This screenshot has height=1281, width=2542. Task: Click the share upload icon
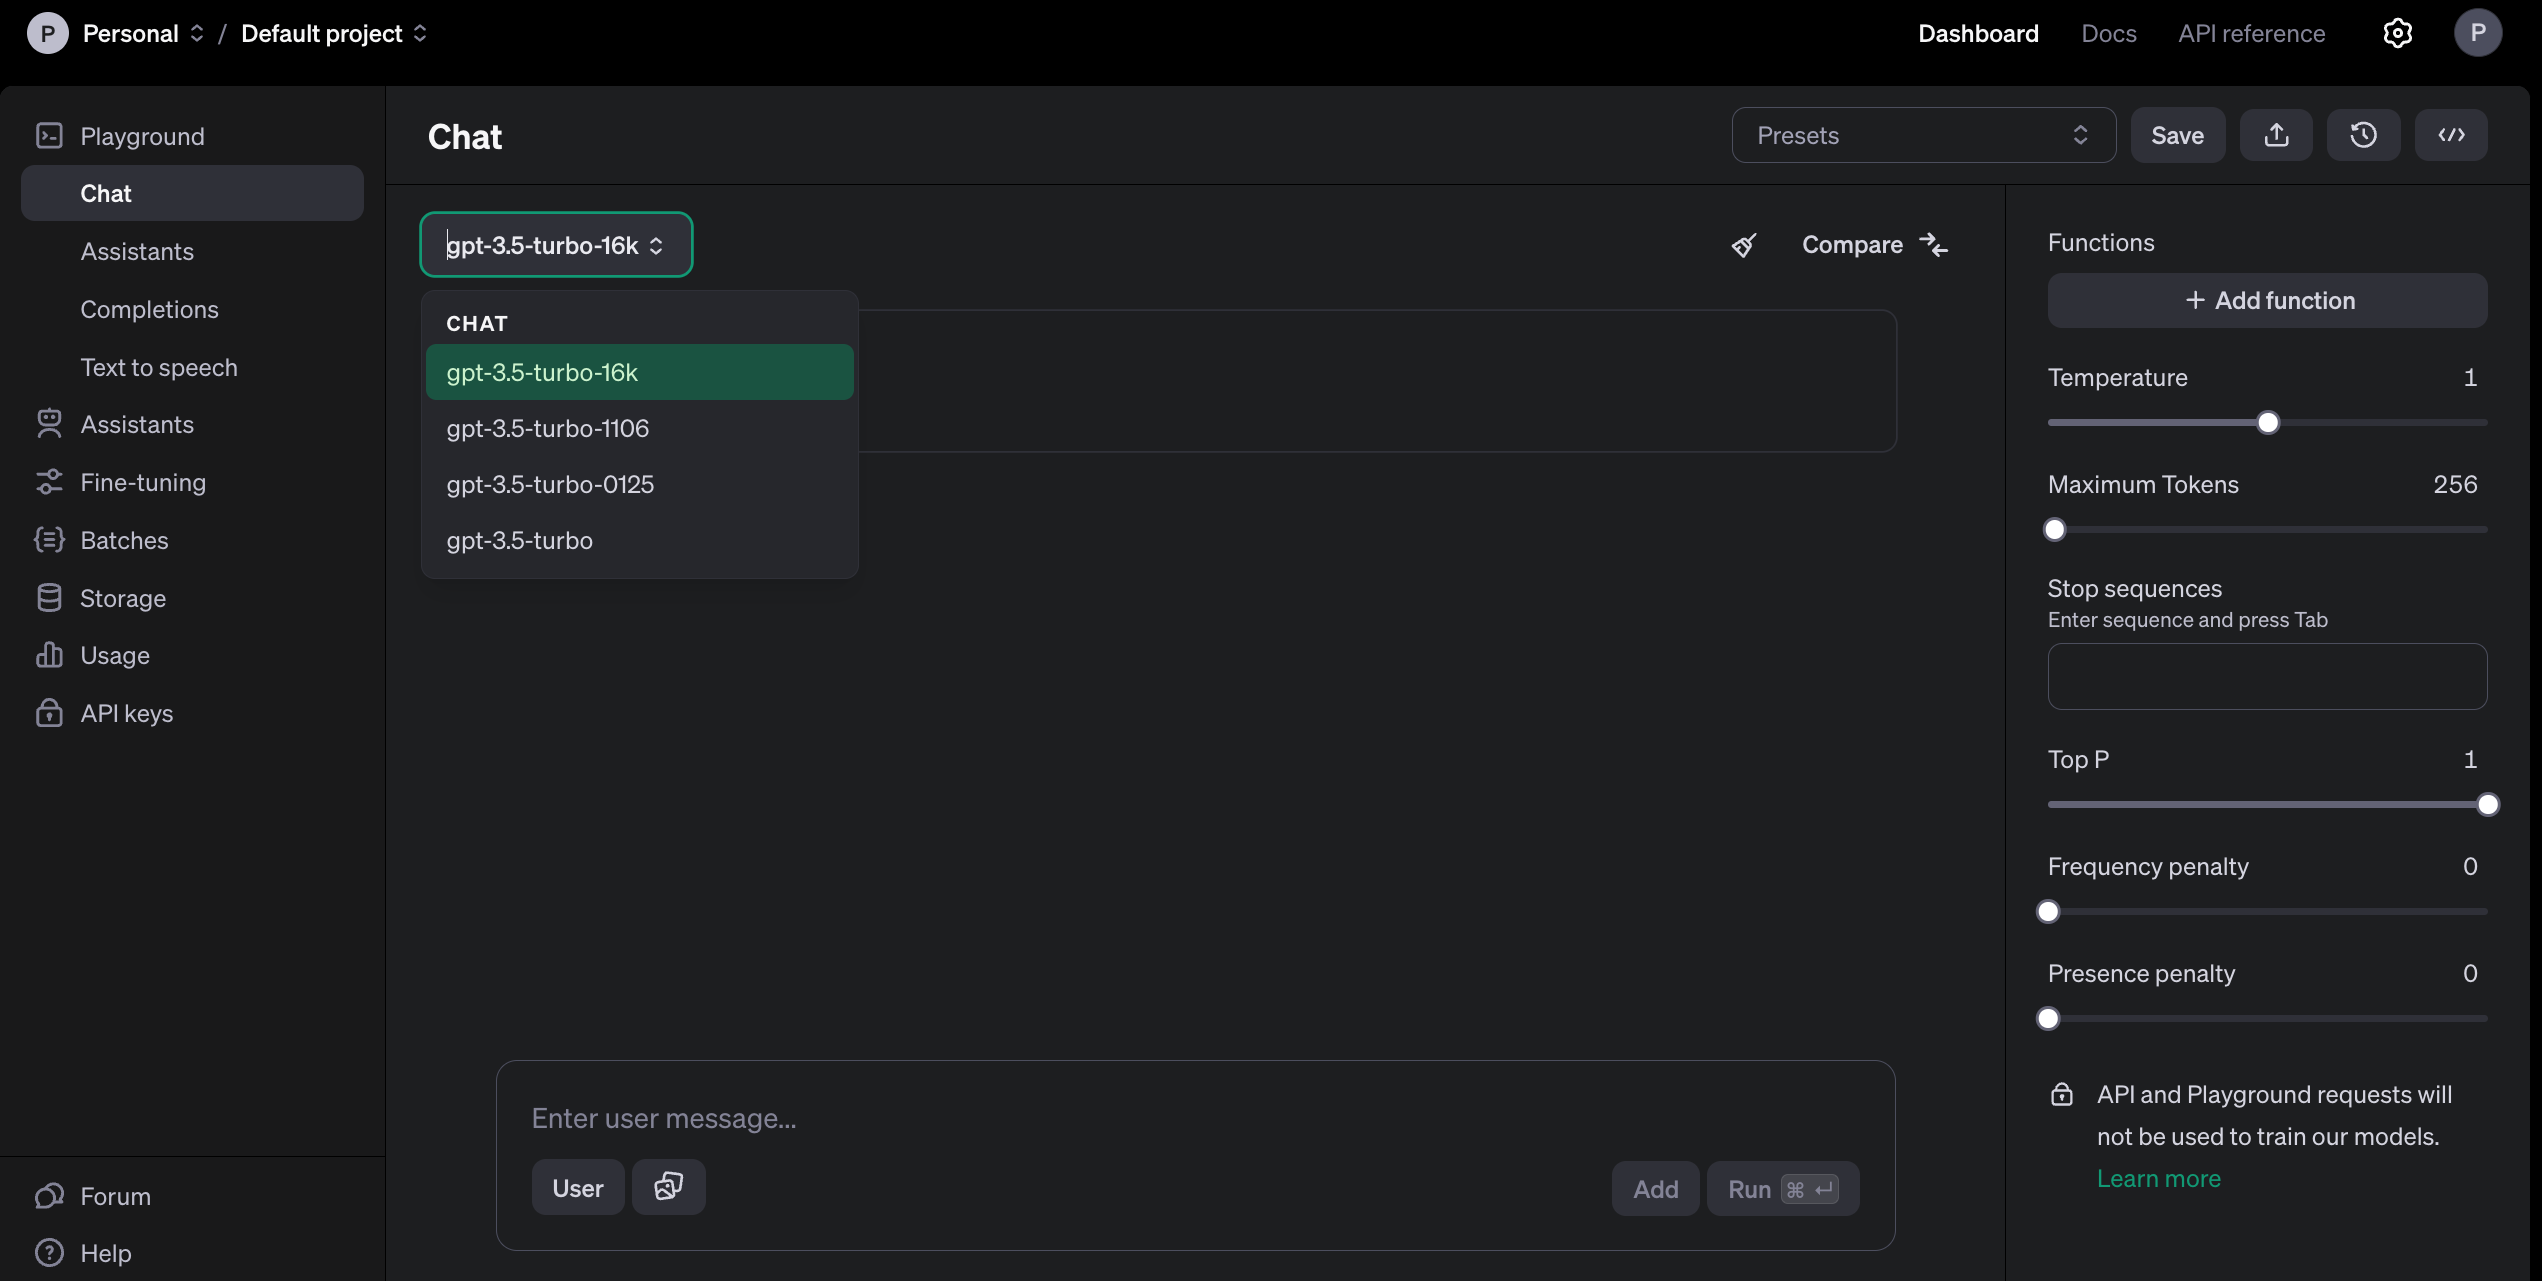point(2276,135)
